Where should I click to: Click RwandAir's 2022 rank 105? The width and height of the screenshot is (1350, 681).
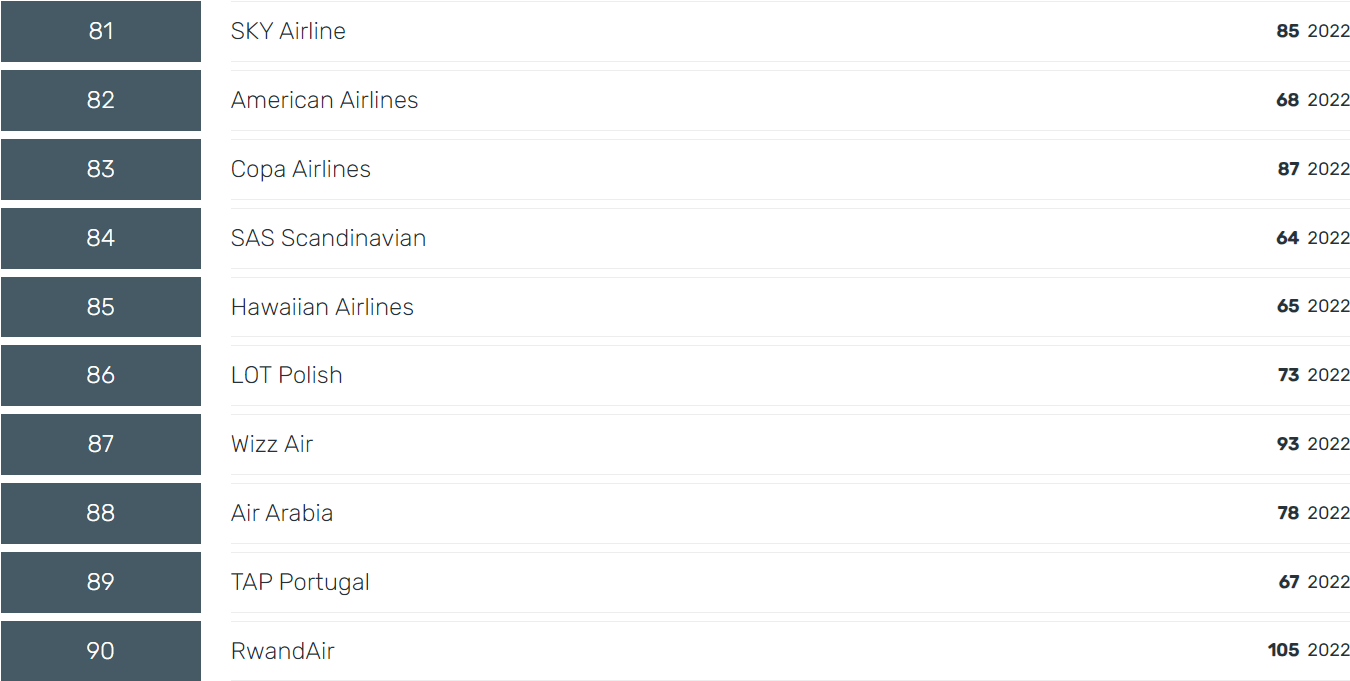[1283, 650]
